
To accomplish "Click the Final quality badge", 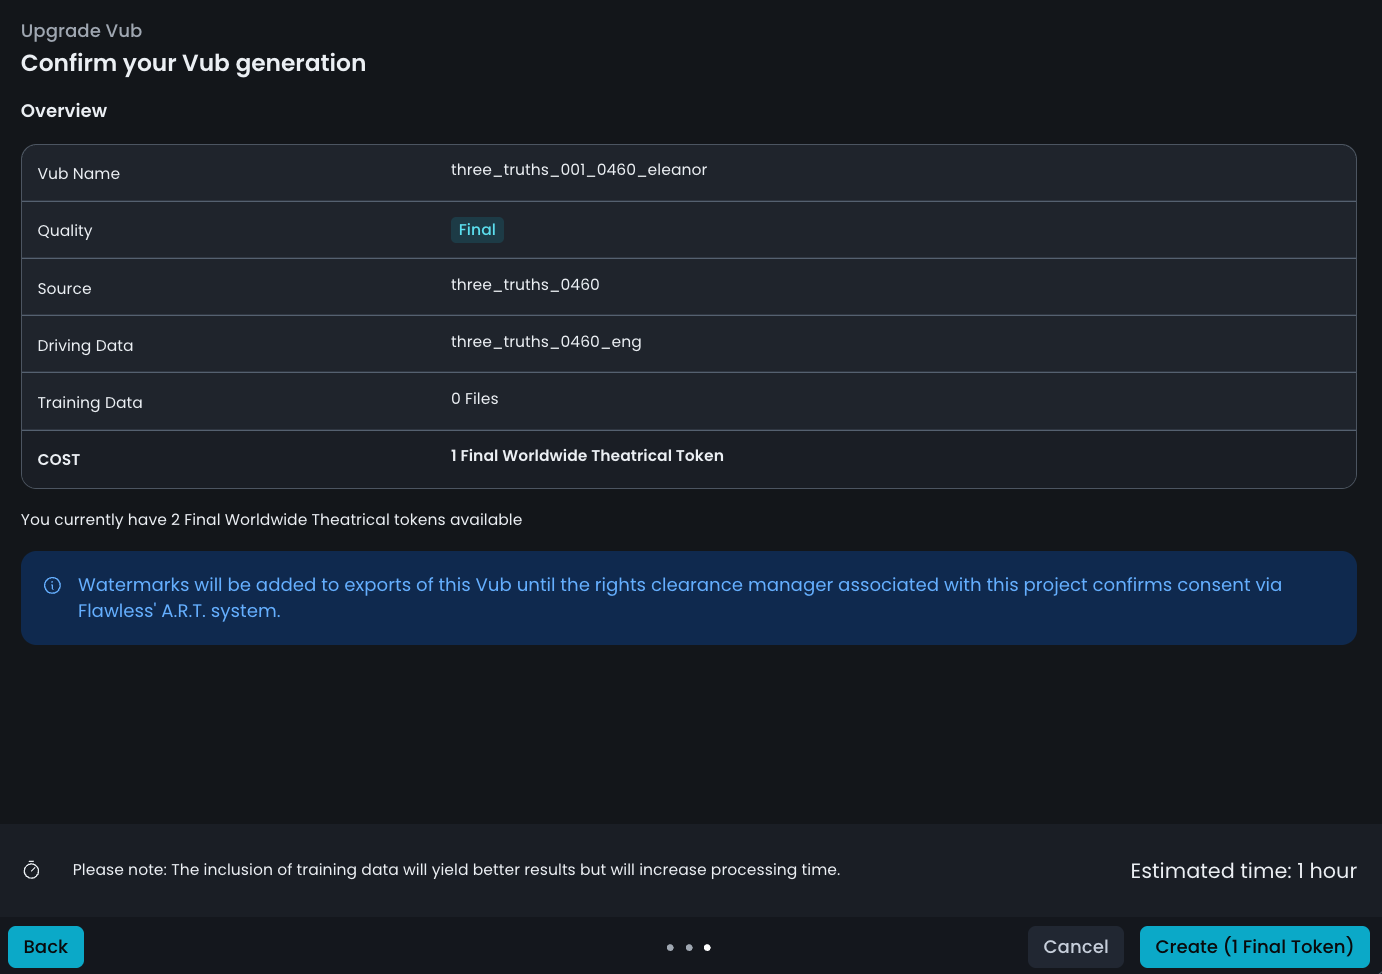I will tap(477, 230).
